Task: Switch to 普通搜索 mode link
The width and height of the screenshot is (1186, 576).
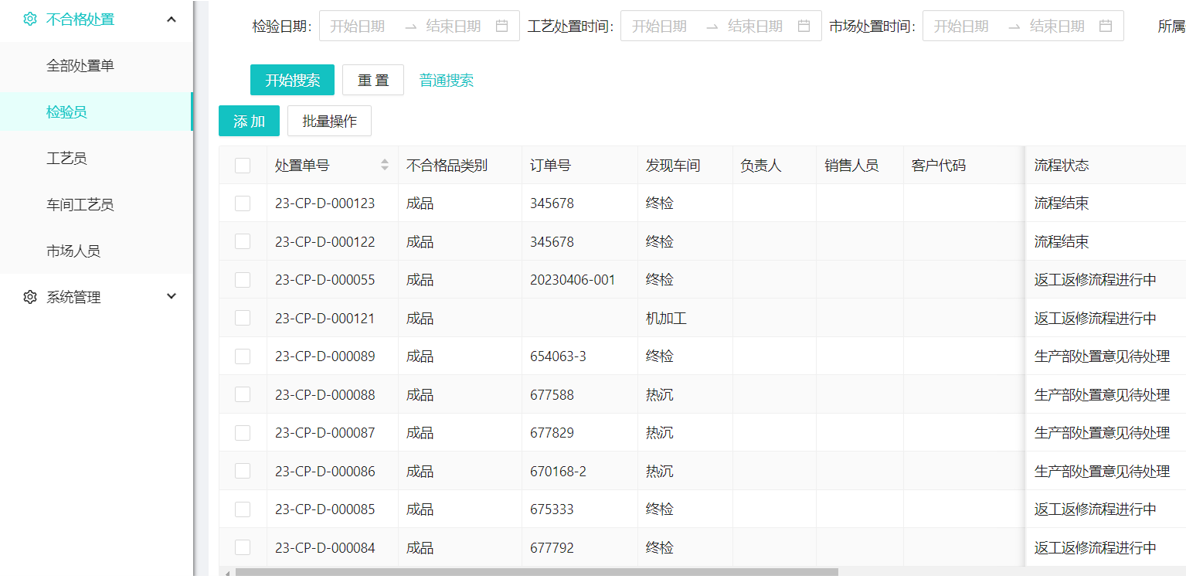Action: coord(446,80)
